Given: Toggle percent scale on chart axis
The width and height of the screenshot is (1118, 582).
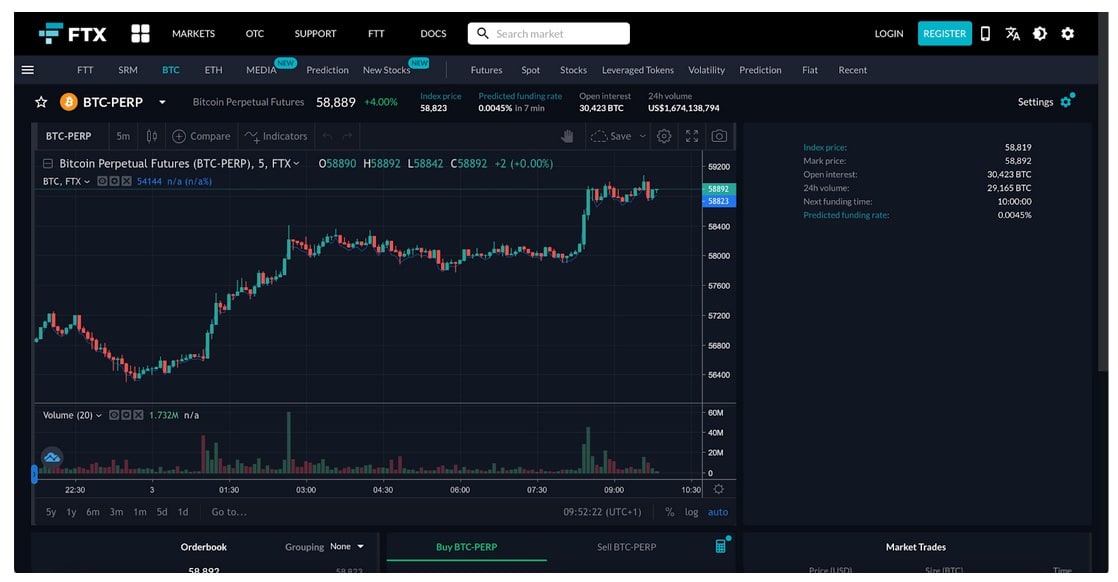Looking at the screenshot, I should tap(669, 512).
